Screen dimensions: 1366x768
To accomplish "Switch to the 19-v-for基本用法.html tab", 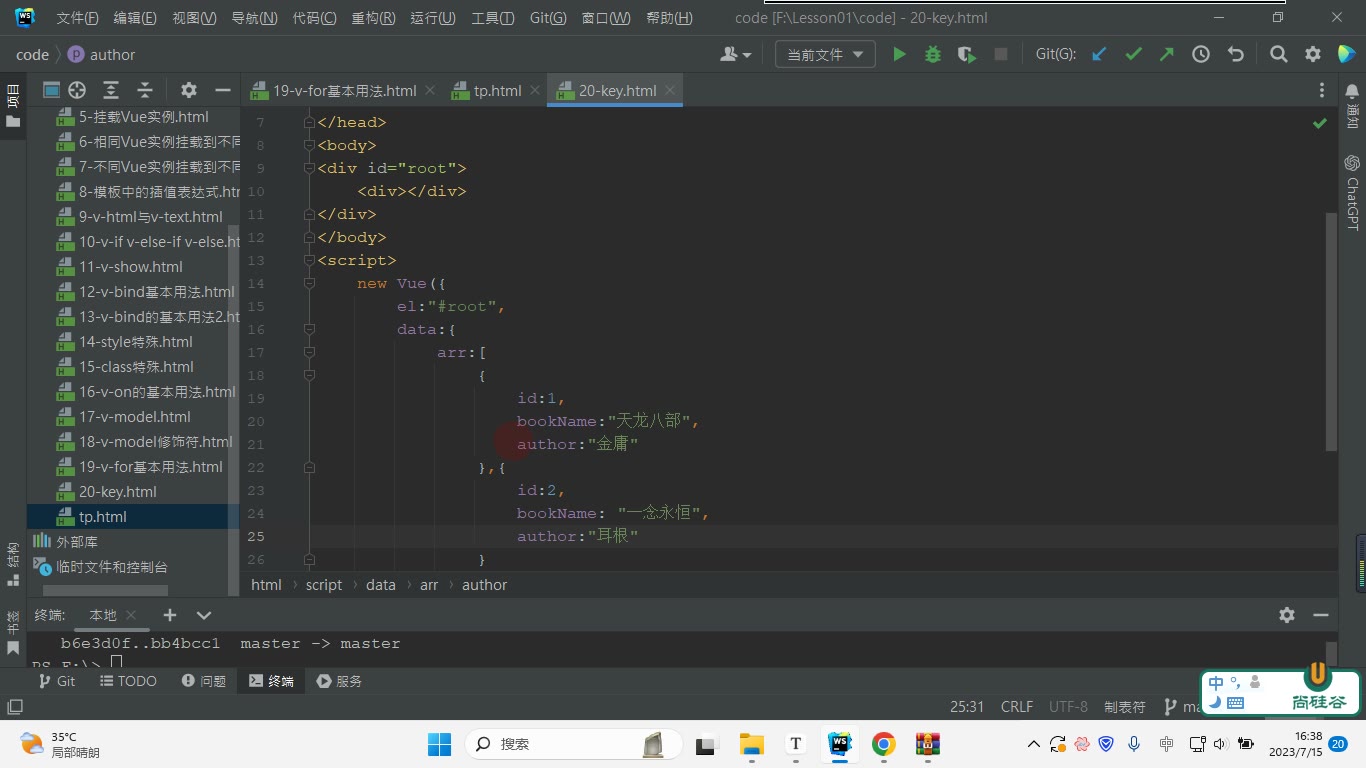I will coord(344,90).
